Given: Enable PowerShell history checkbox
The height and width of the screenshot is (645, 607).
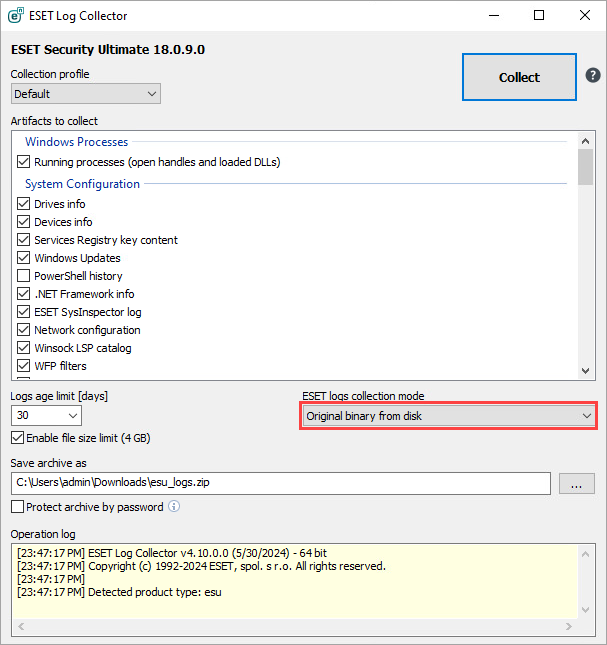Looking at the screenshot, I should [x=23, y=276].
